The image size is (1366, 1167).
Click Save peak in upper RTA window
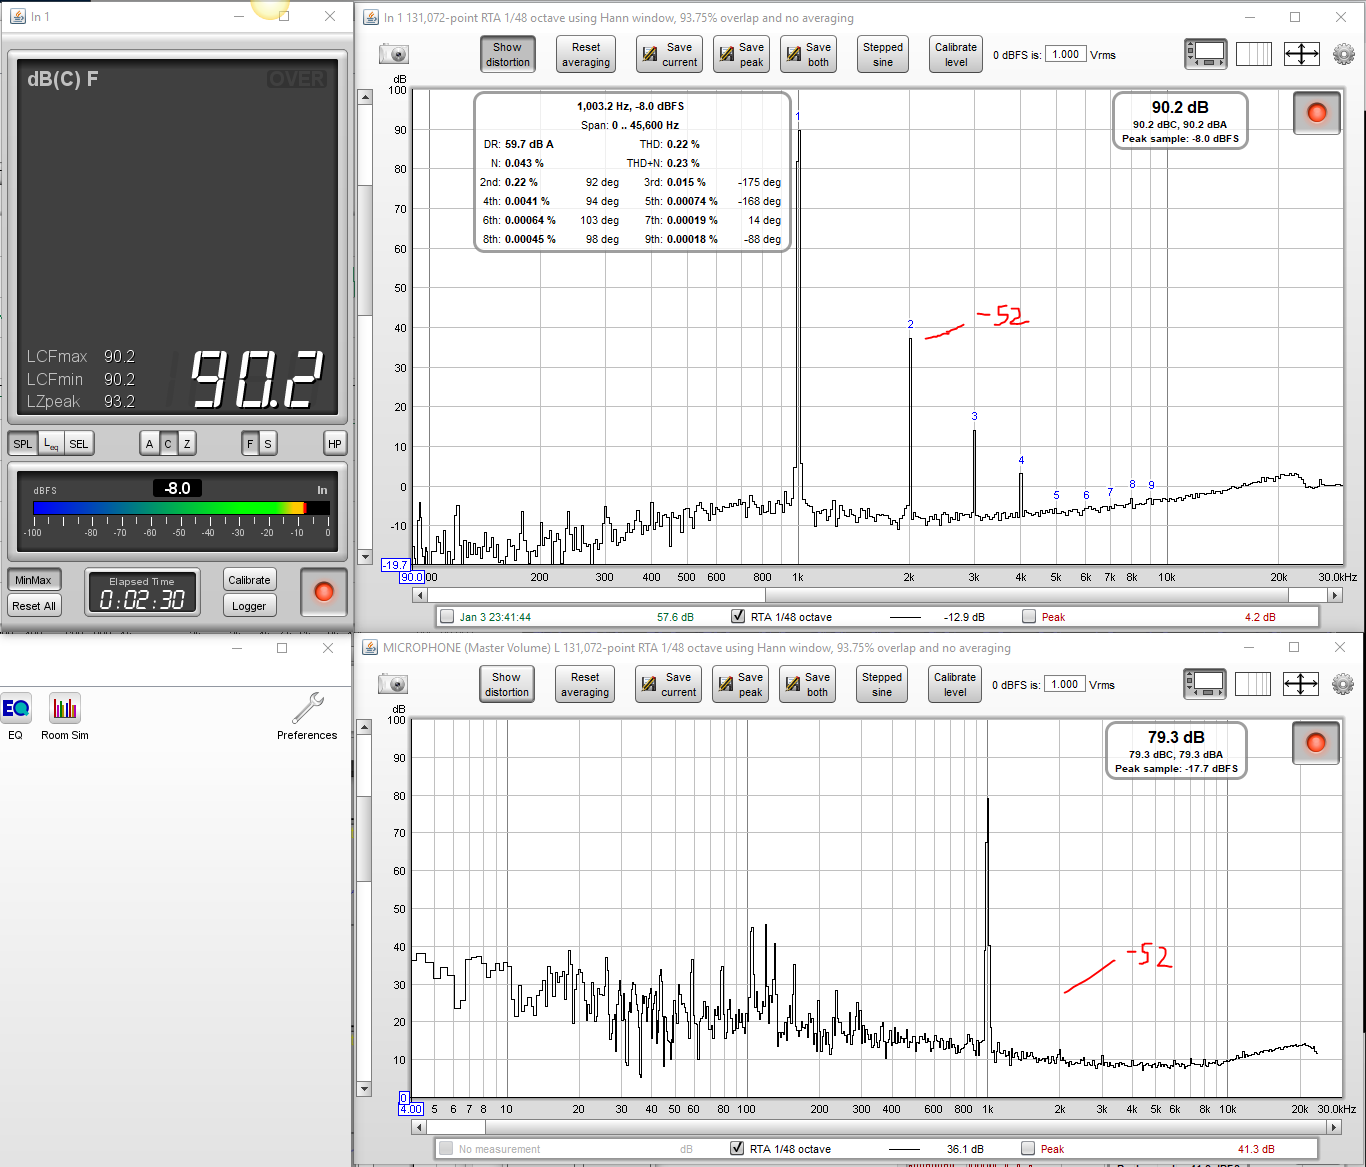[741, 54]
